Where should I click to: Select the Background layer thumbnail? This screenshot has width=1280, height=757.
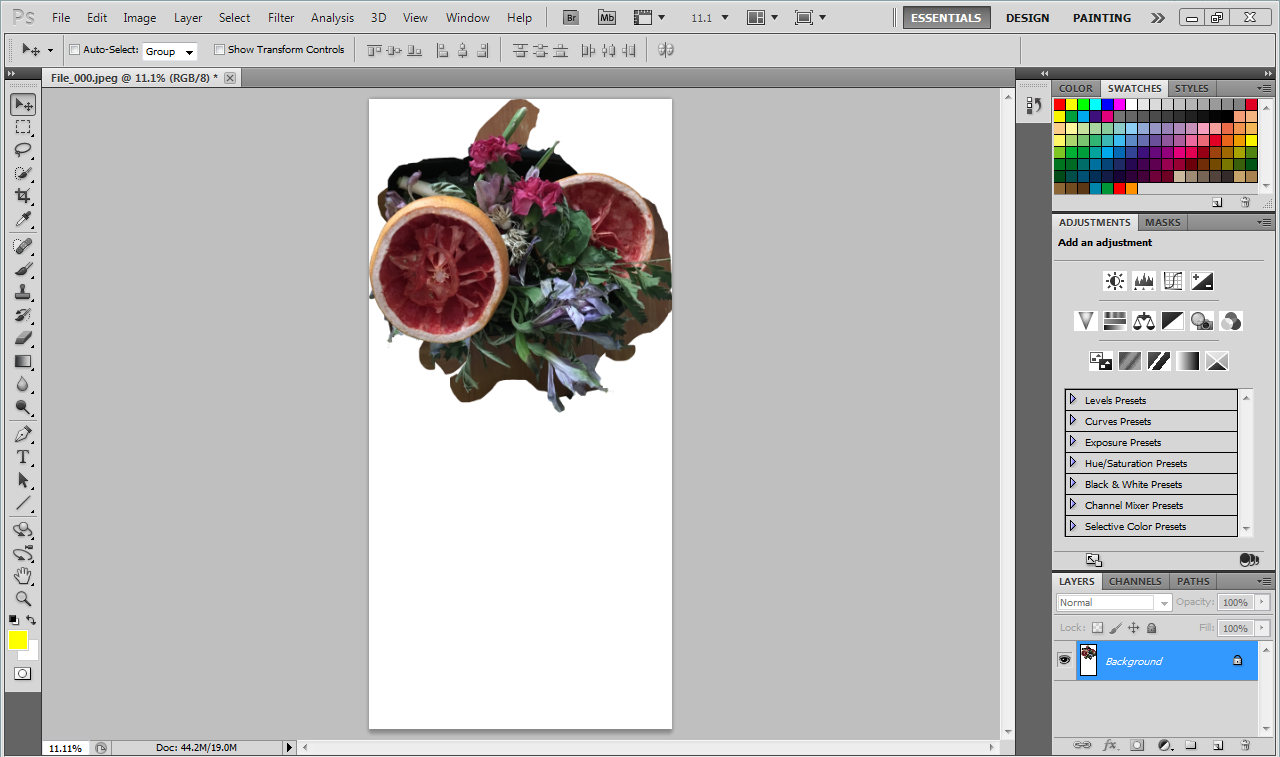coord(1088,660)
